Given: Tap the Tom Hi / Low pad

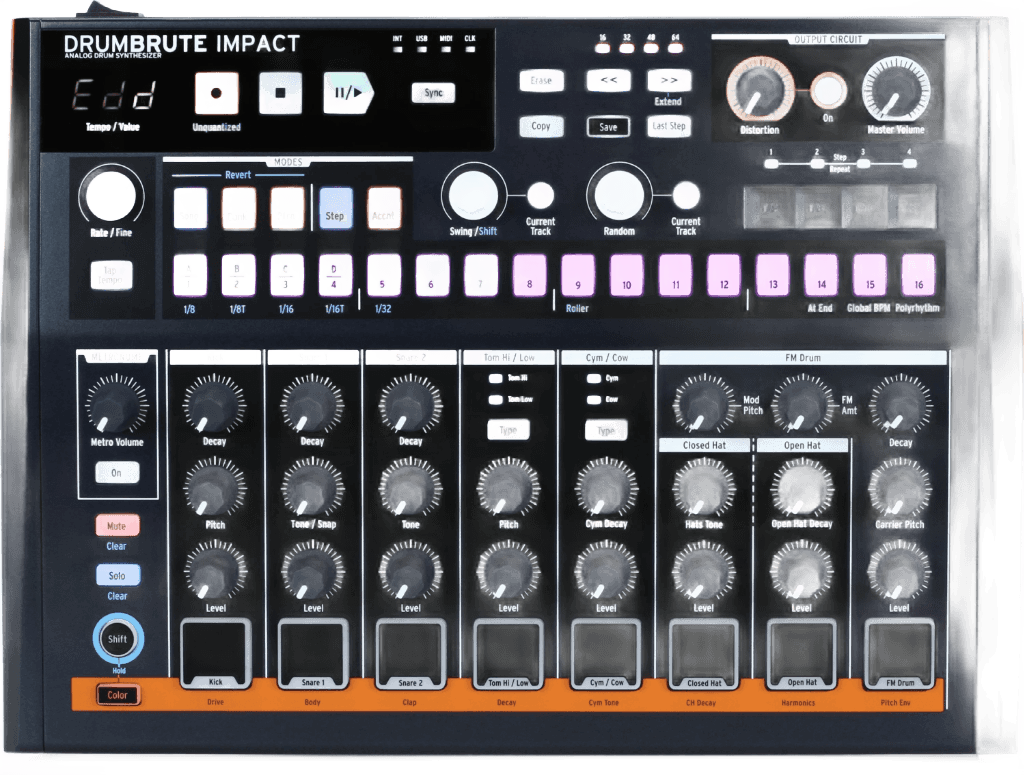Looking at the screenshot, I should (x=509, y=652).
